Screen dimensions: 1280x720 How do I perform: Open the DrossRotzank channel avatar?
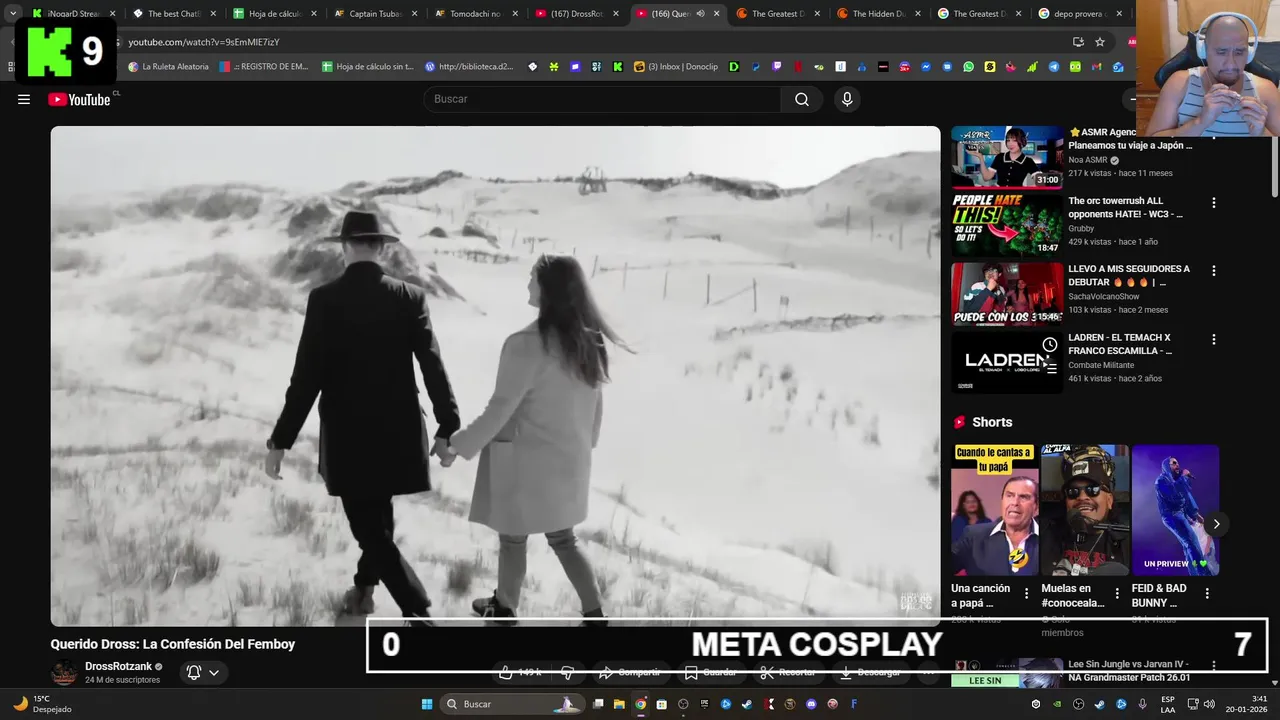pos(64,672)
